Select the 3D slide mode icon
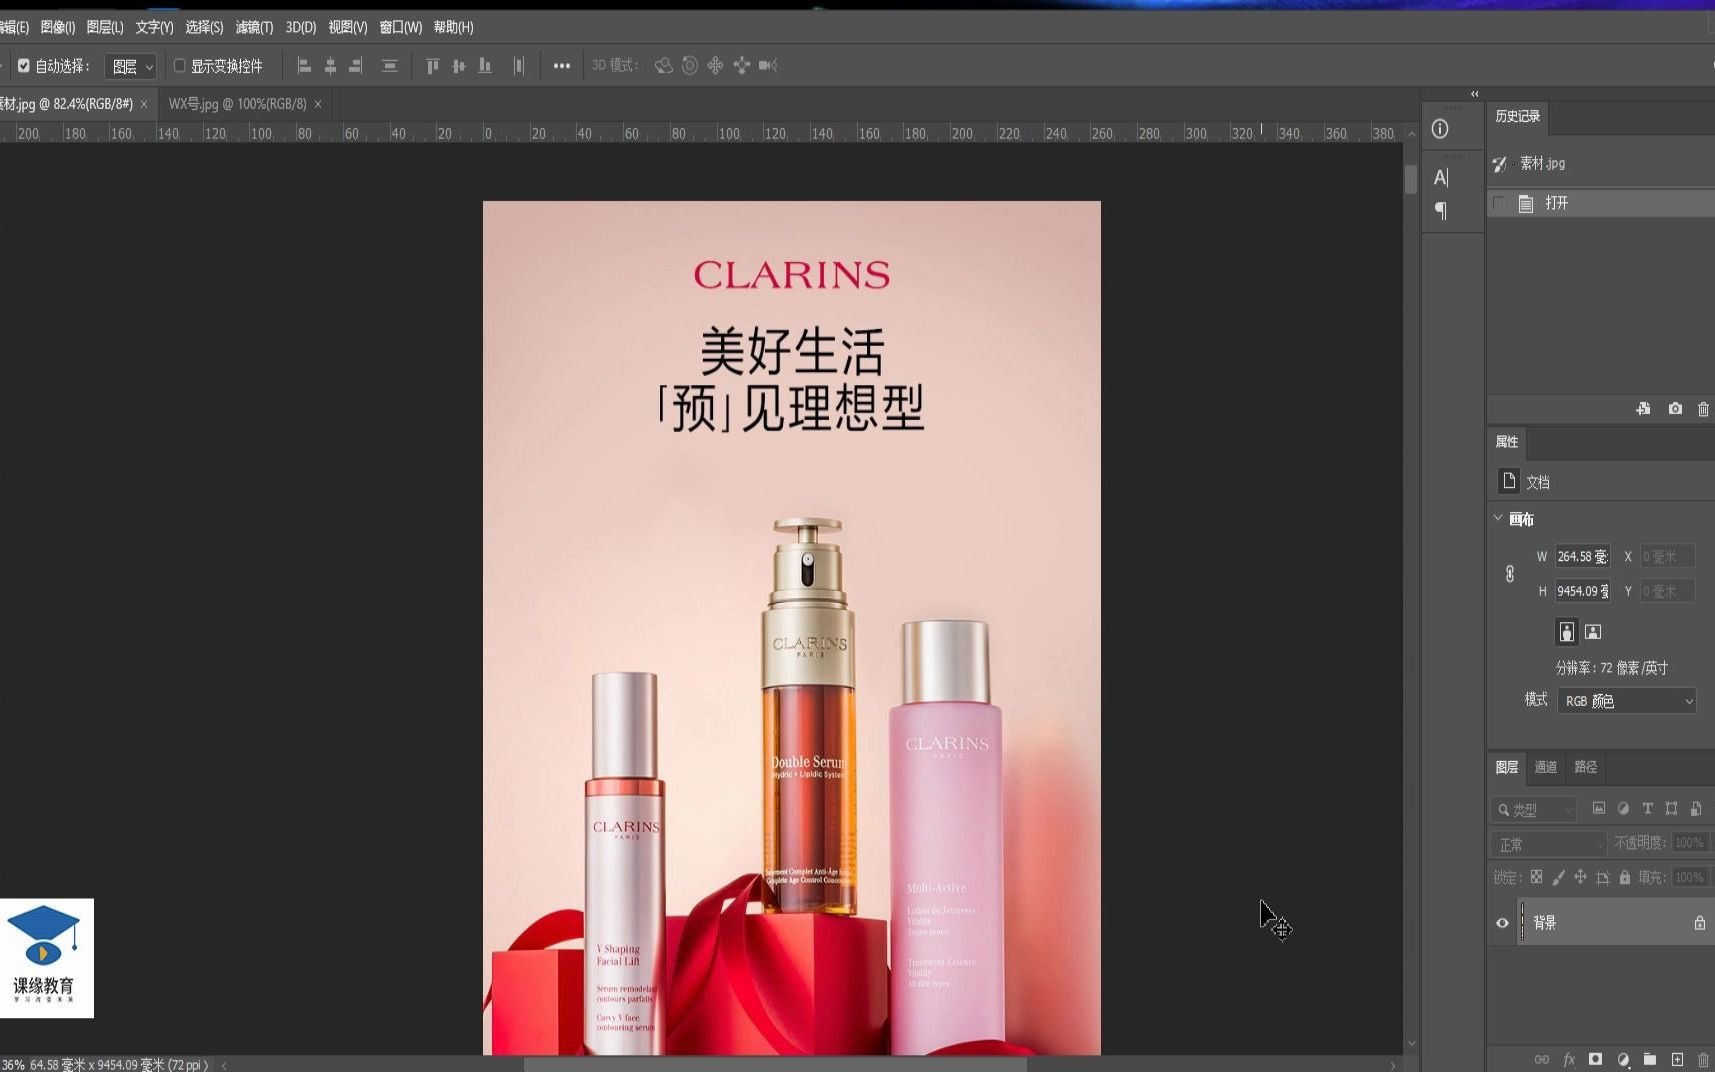 point(741,66)
